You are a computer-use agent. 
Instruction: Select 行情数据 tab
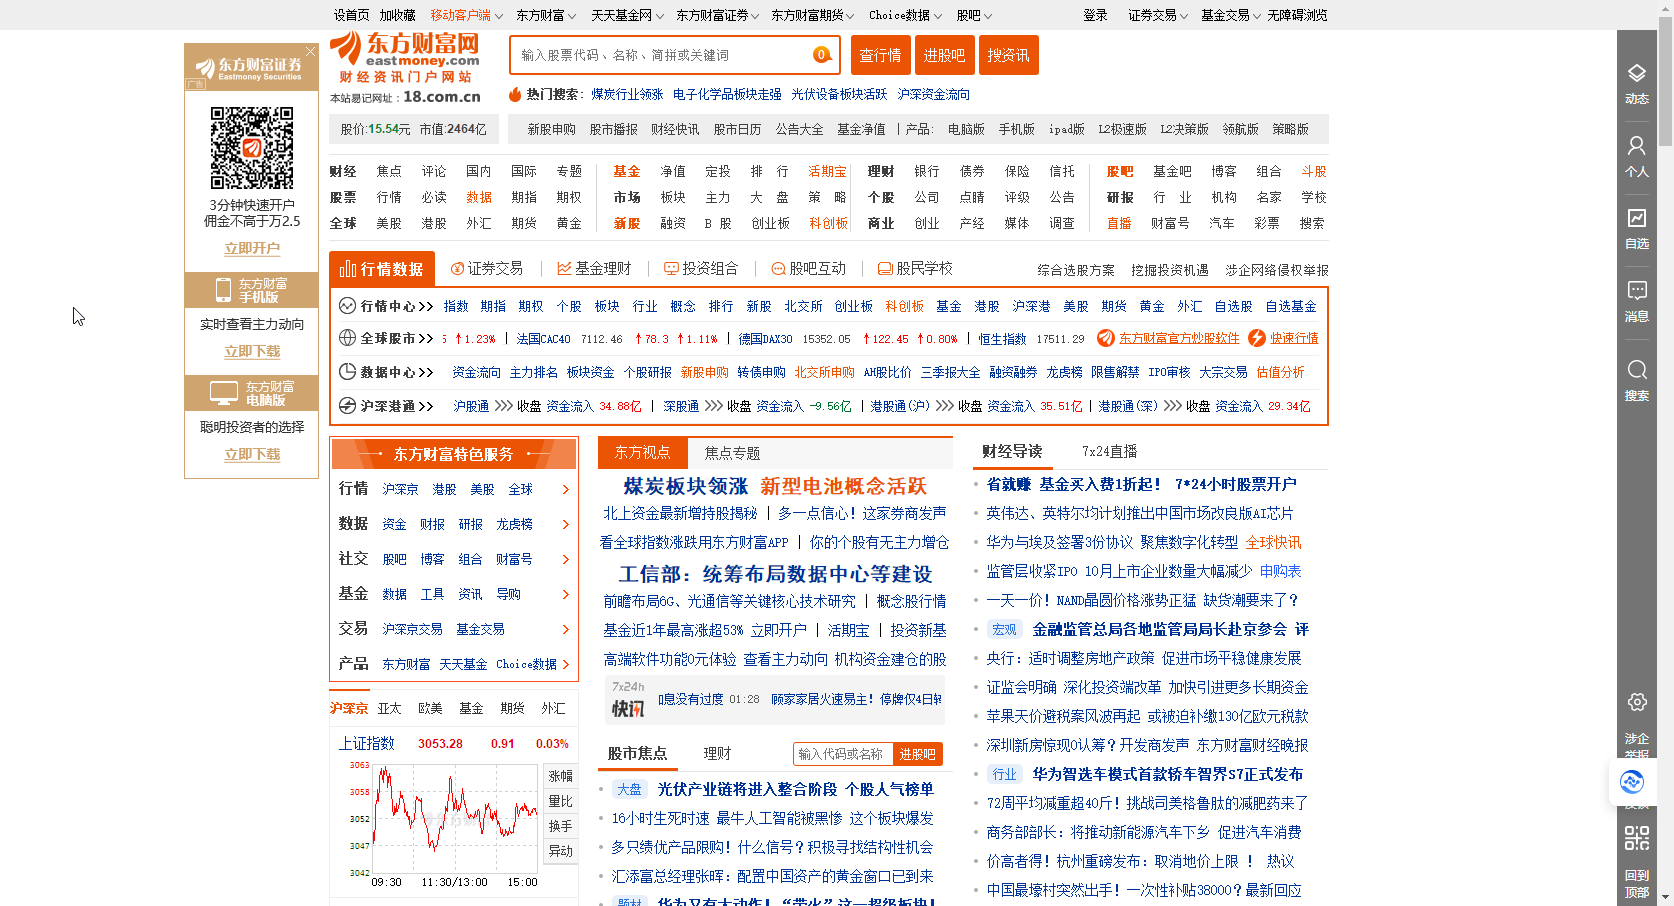point(382,269)
